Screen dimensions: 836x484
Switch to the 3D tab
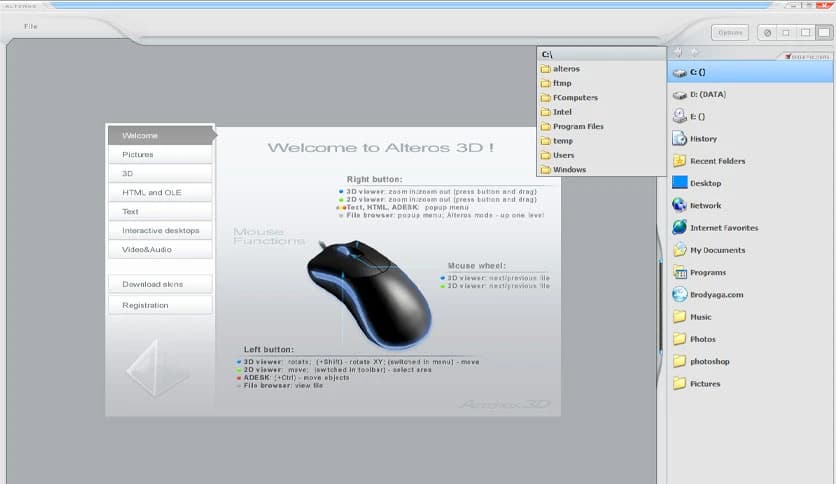coord(160,173)
